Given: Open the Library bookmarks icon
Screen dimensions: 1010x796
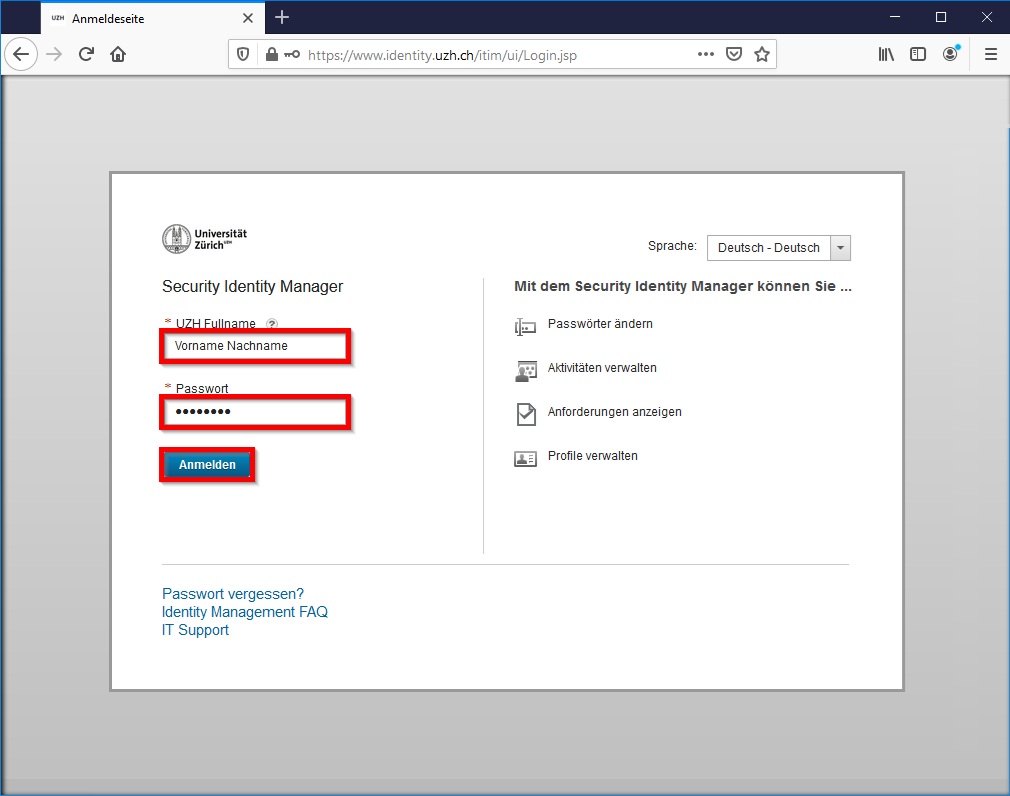Looking at the screenshot, I should coord(886,55).
